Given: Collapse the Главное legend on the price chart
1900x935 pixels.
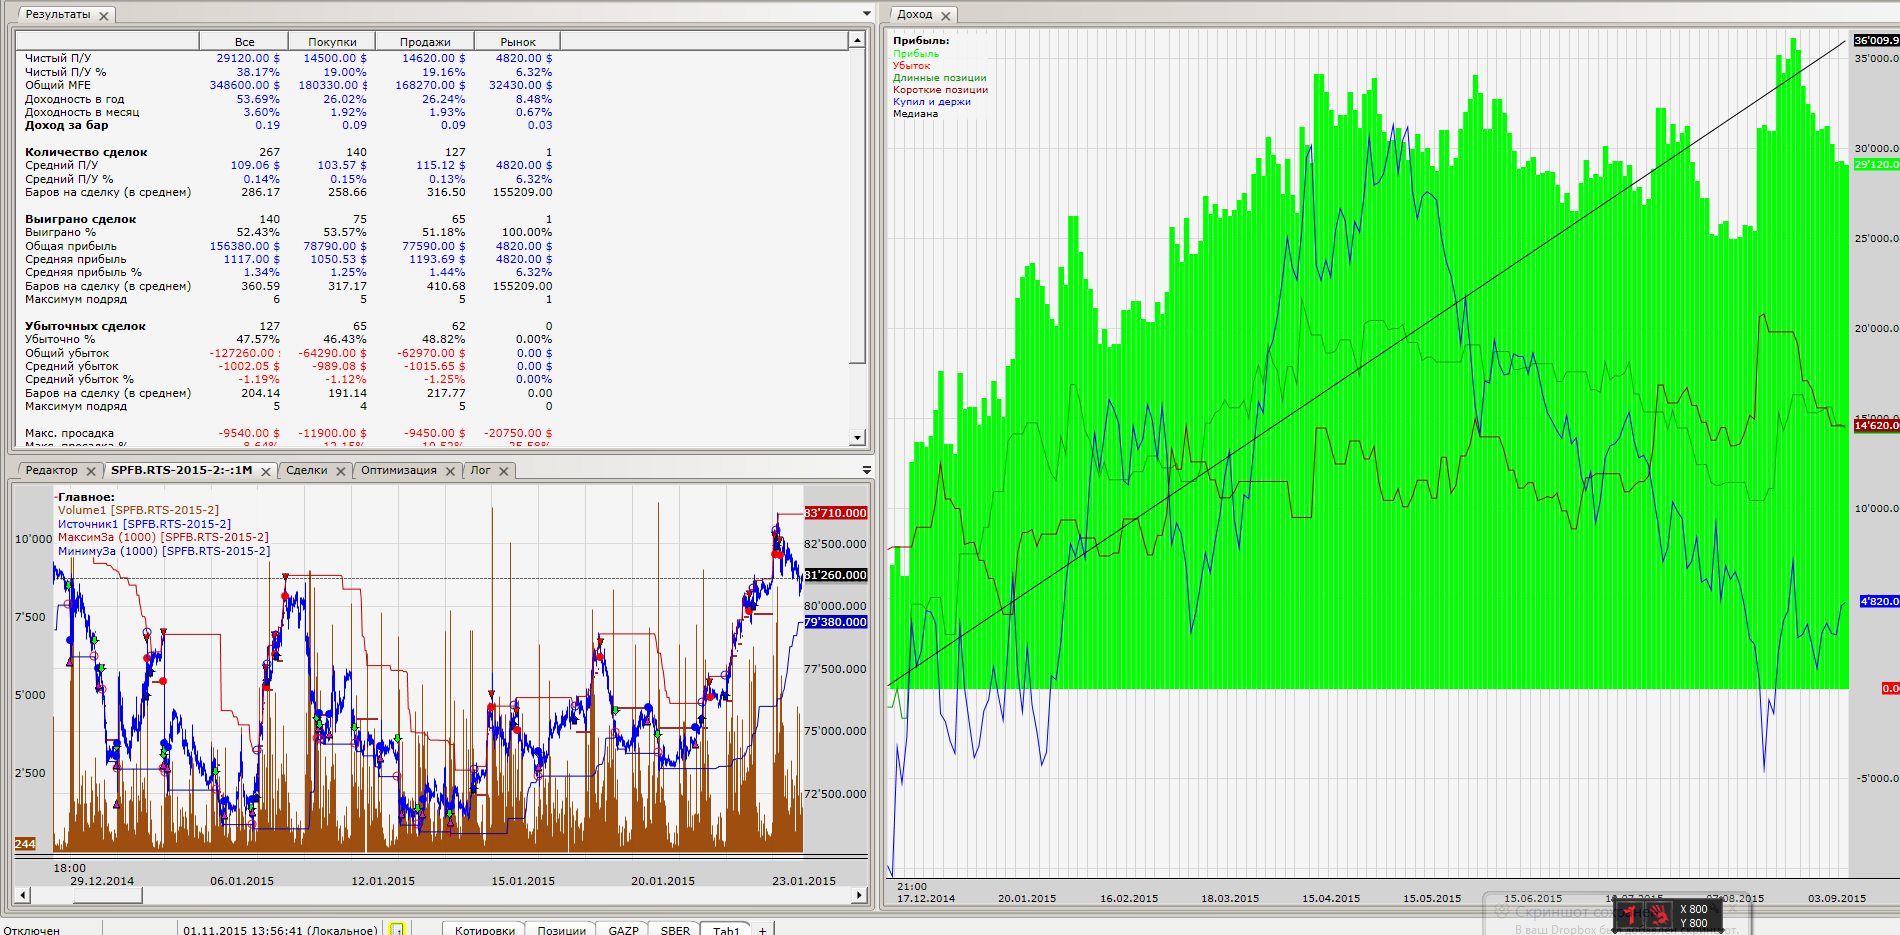Looking at the screenshot, I should (55, 497).
